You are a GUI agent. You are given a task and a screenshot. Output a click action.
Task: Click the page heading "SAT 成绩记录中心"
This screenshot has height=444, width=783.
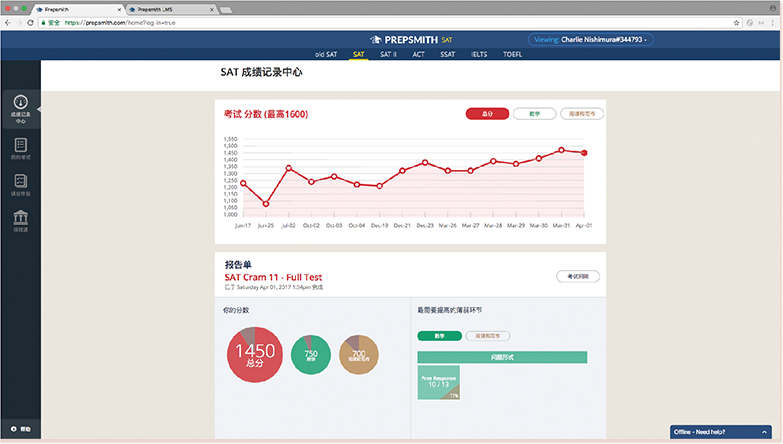point(261,72)
